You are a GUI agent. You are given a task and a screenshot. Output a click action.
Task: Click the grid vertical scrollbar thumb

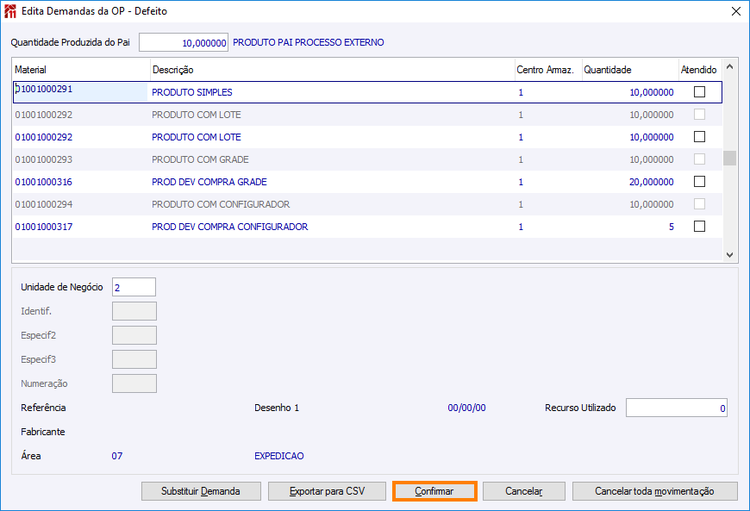pos(729,158)
